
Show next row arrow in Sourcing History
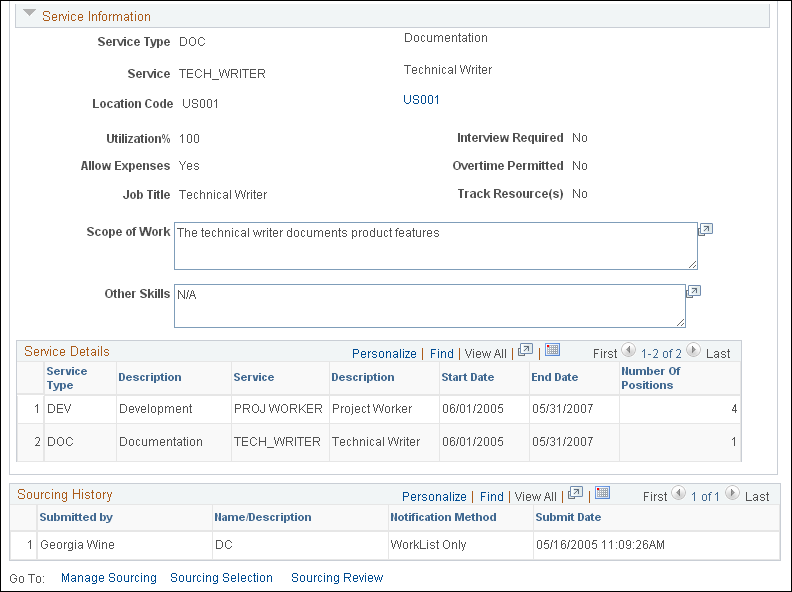coord(732,492)
